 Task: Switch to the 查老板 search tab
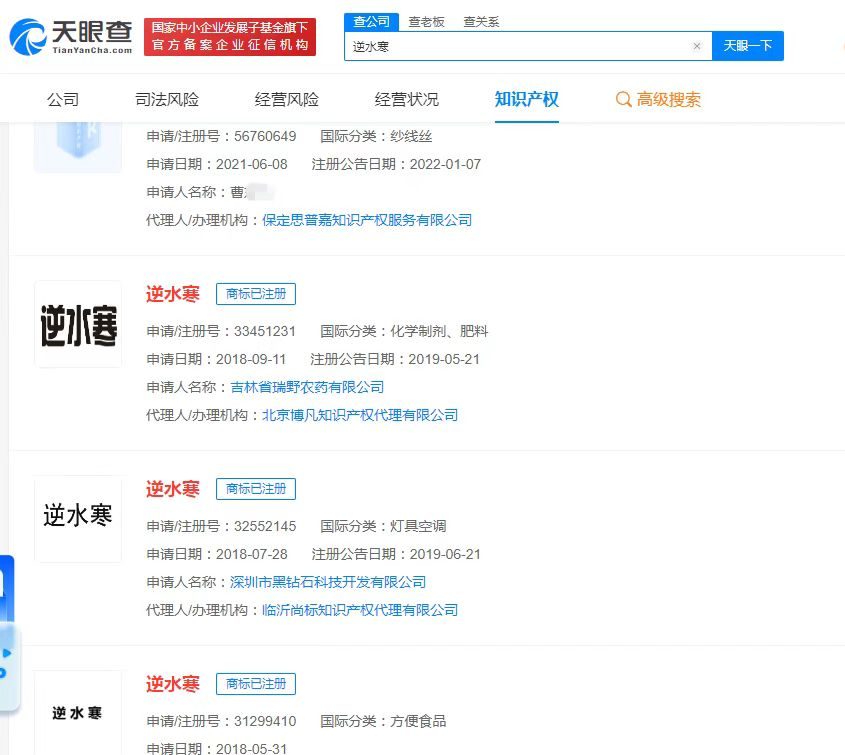428,19
